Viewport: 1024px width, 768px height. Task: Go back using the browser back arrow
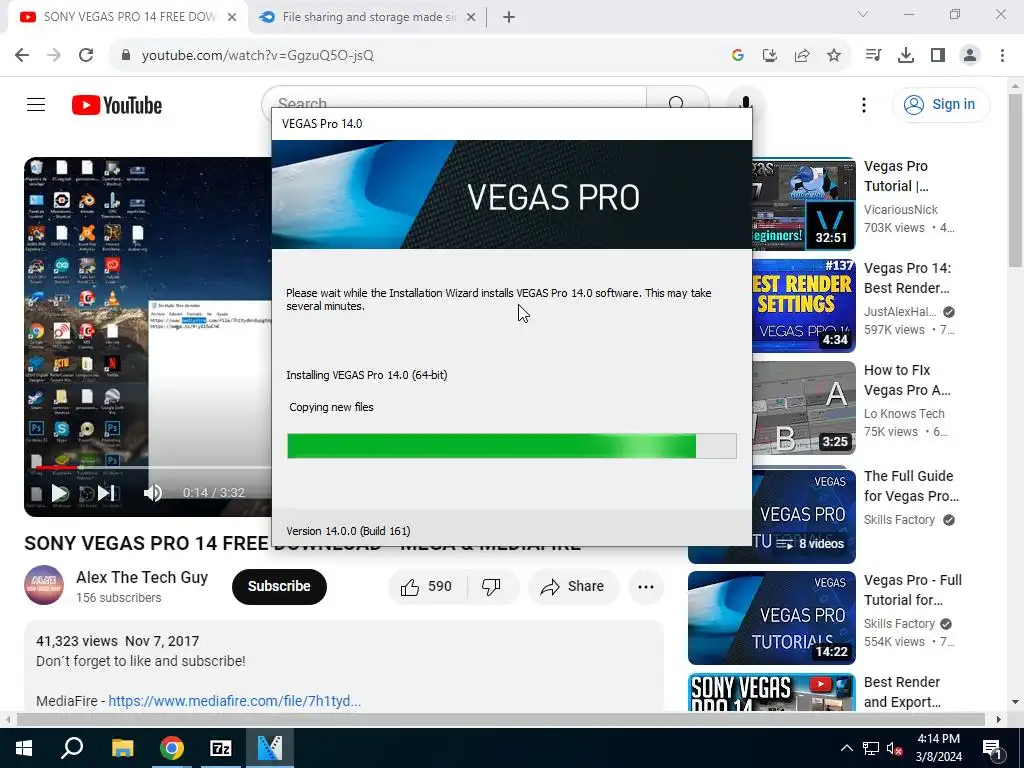[x=22, y=56]
